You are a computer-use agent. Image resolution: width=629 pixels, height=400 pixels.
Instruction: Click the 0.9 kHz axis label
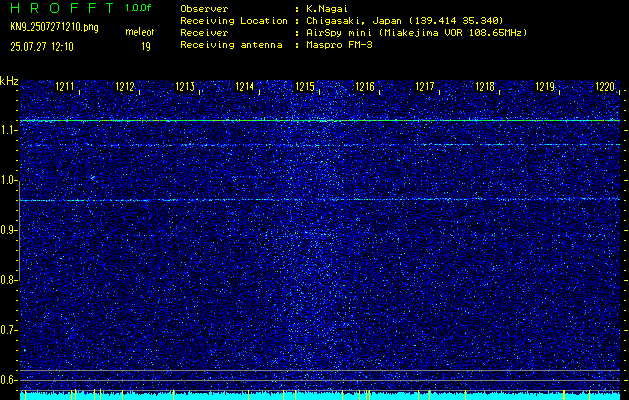[8, 230]
